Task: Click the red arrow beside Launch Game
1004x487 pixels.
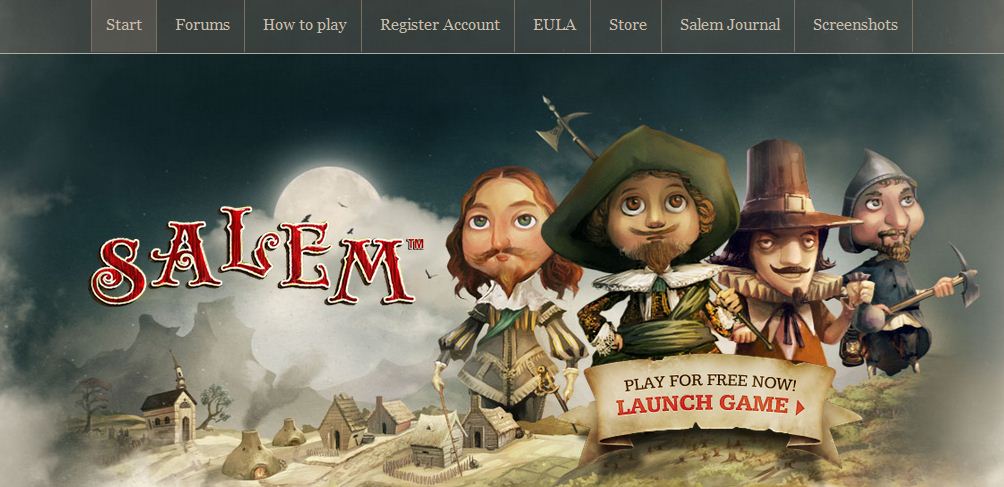Action: coord(800,407)
